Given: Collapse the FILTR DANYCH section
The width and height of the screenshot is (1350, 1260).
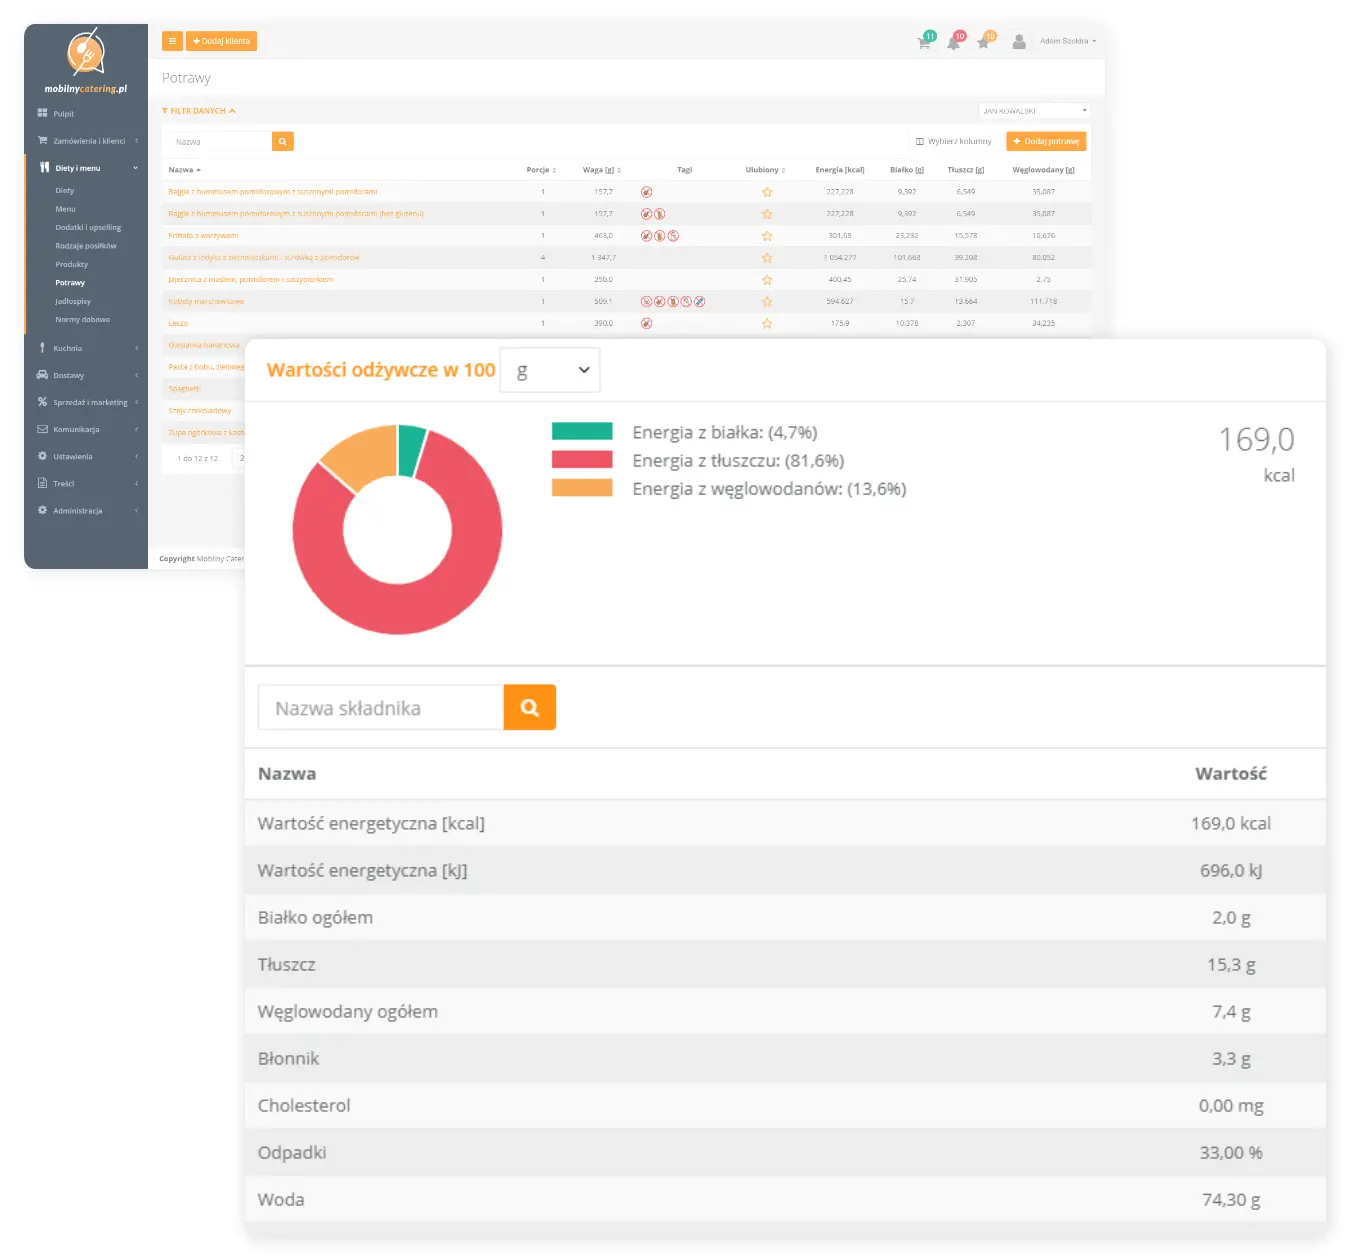Looking at the screenshot, I should pyautogui.click(x=199, y=111).
